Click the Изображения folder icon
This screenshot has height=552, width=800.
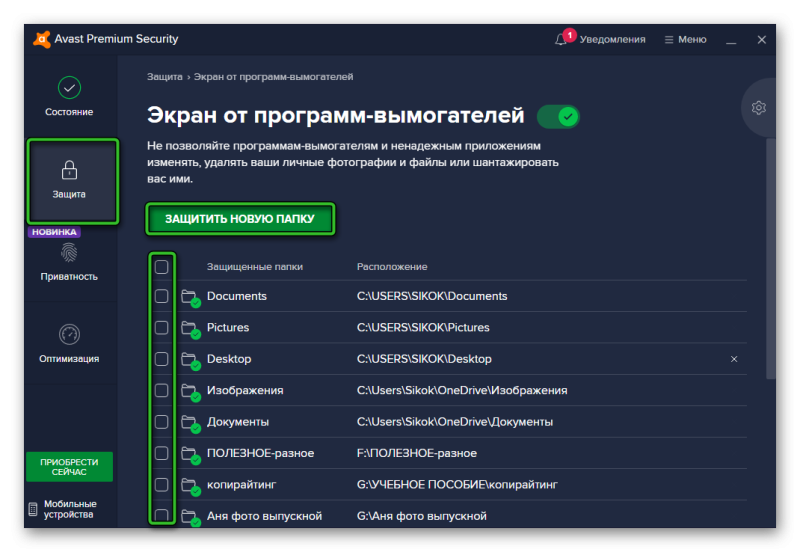[x=190, y=392]
